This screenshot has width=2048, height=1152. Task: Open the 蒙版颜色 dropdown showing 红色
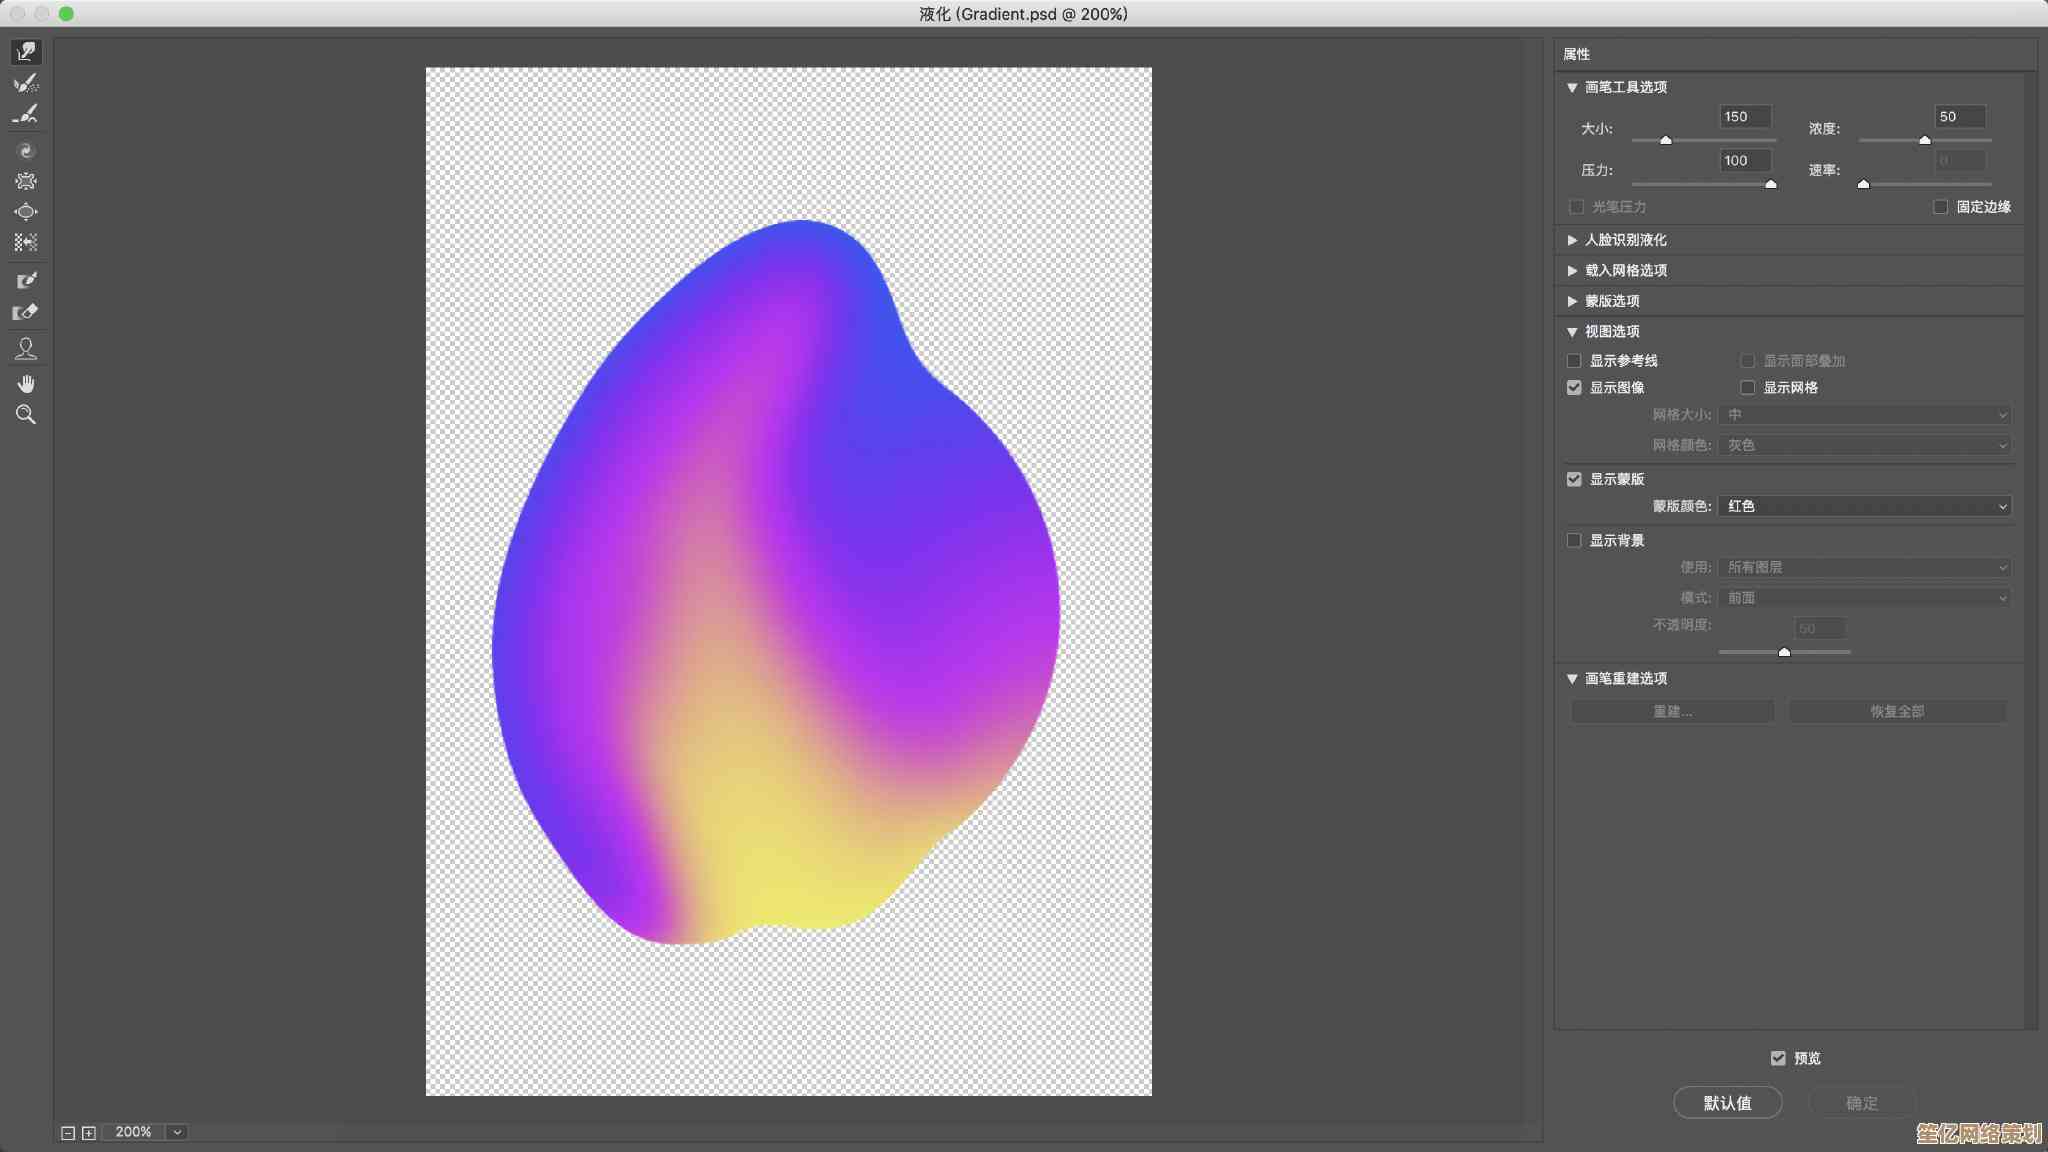1865,506
